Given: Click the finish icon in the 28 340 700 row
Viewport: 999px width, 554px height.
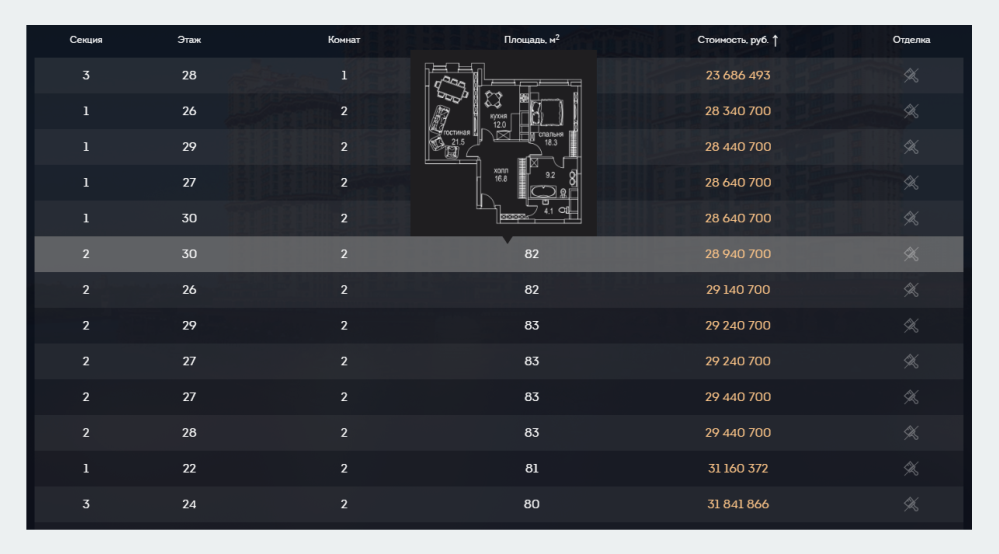Looking at the screenshot, I should pyautogui.click(x=911, y=111).
